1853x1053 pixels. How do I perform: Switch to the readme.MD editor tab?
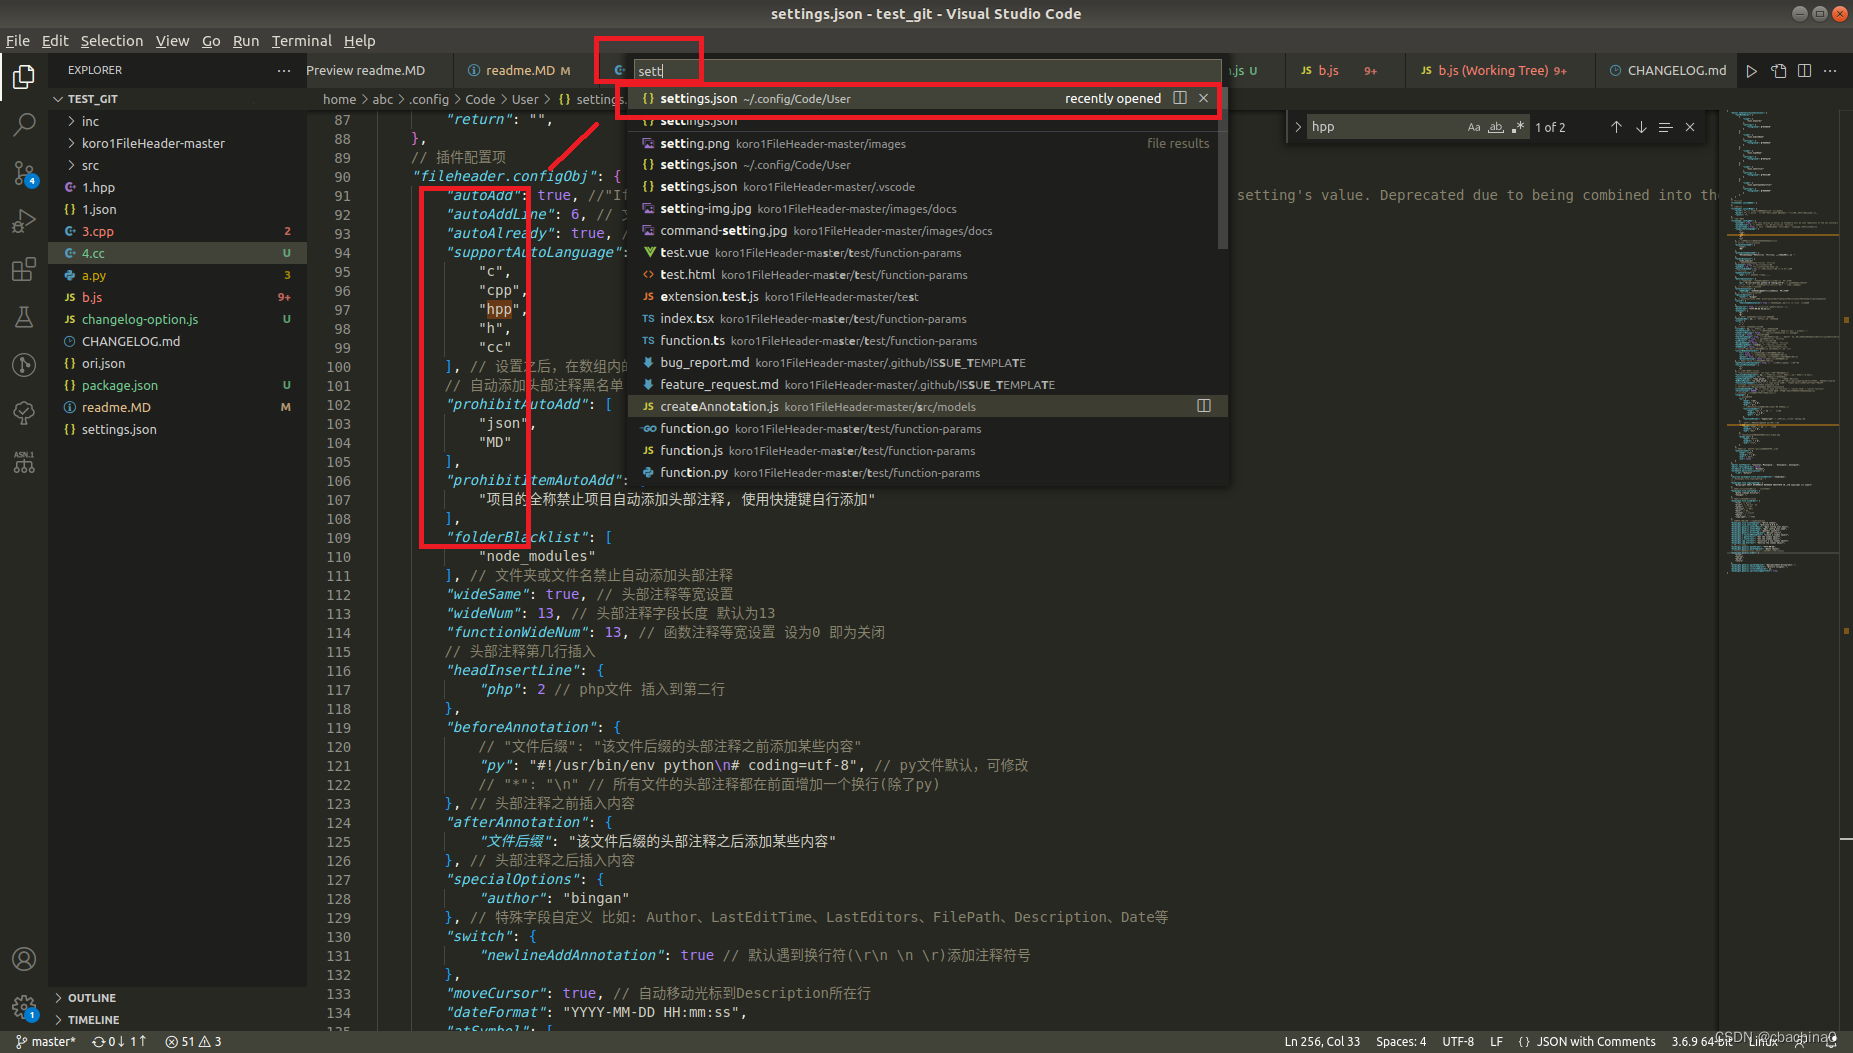[x=519, y=70]
